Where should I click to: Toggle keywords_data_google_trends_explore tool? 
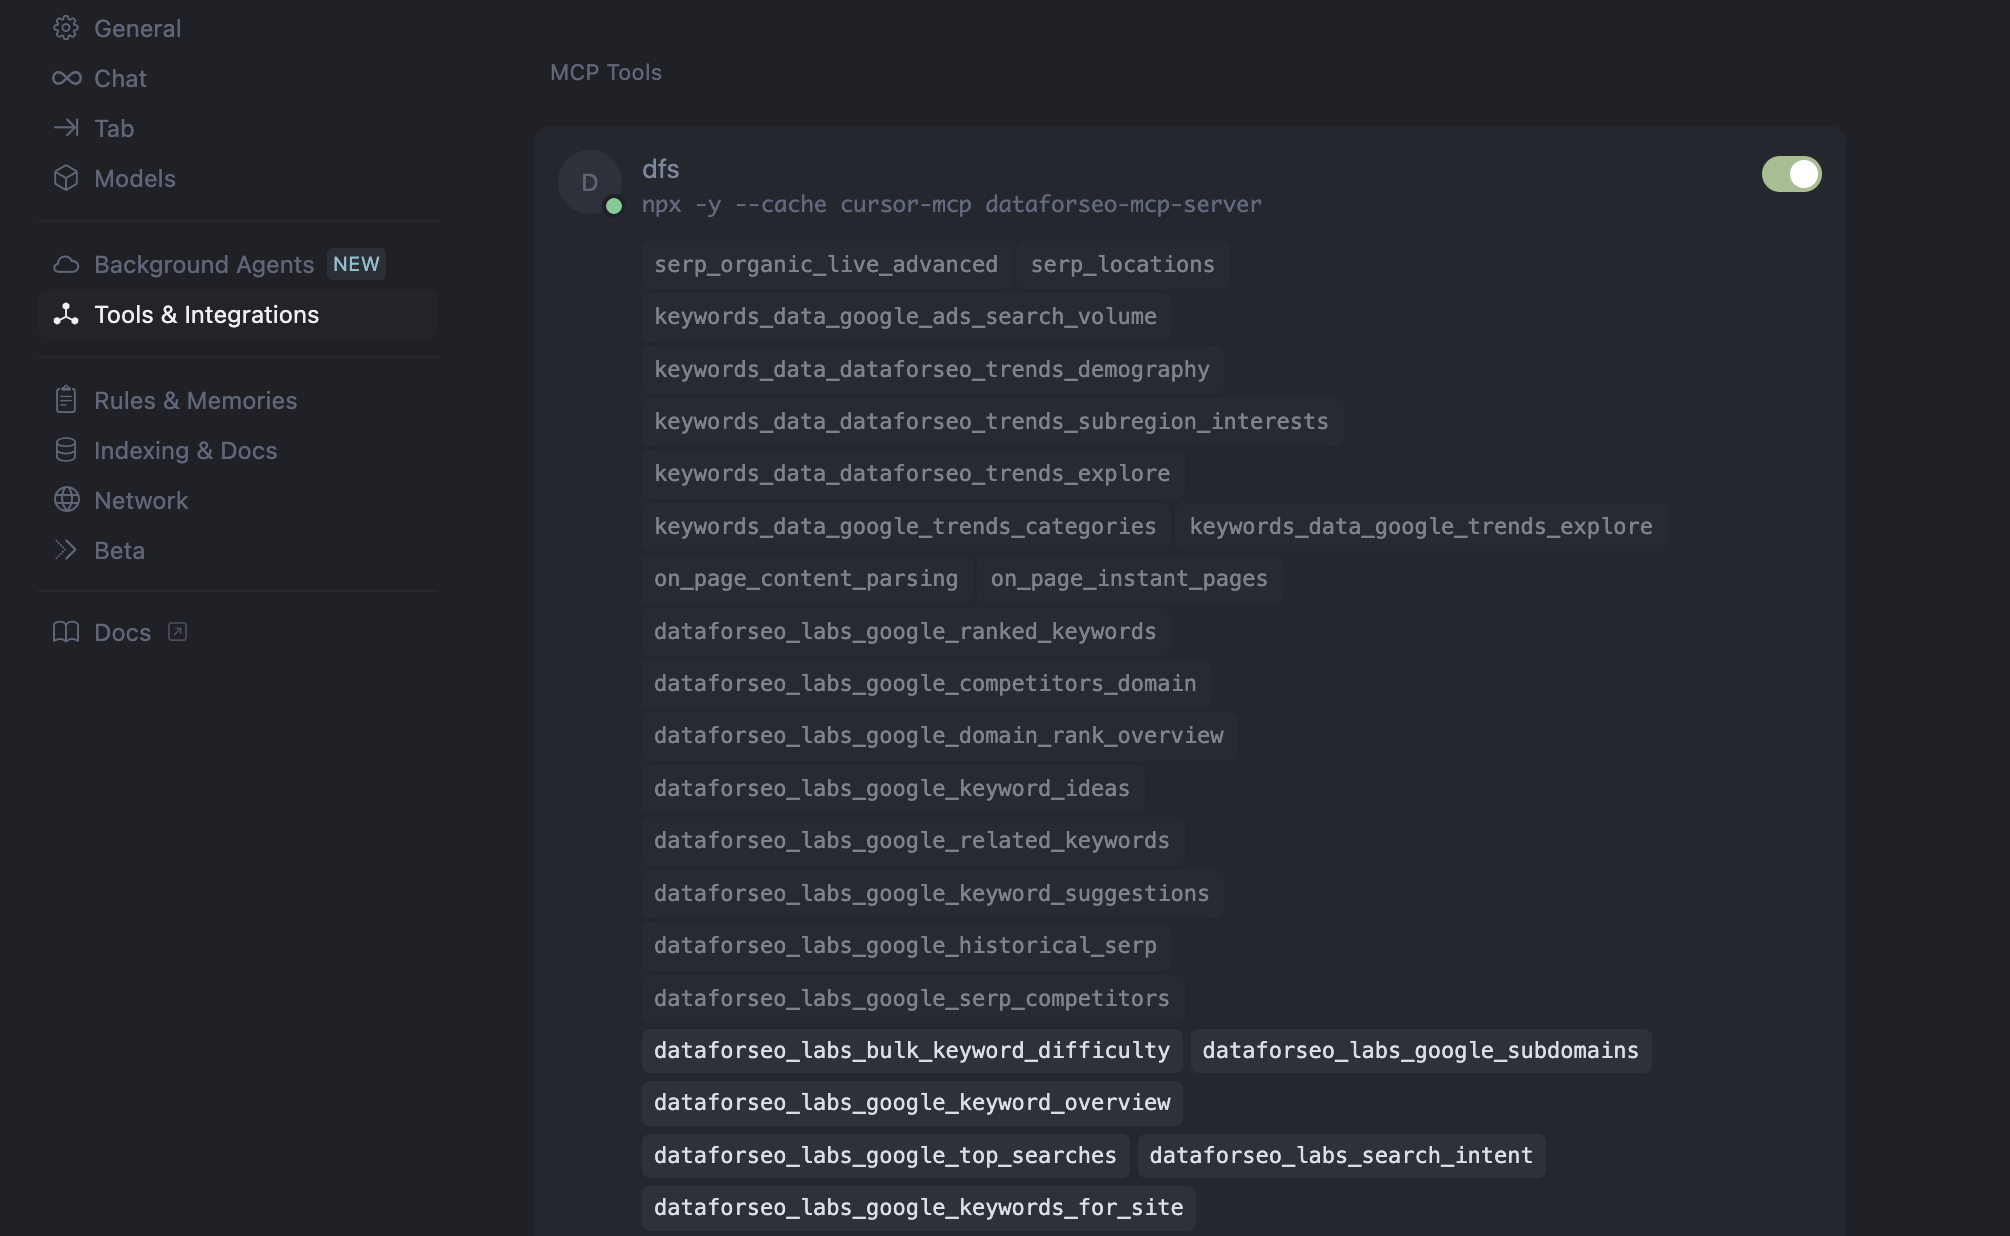(1421, 527)
